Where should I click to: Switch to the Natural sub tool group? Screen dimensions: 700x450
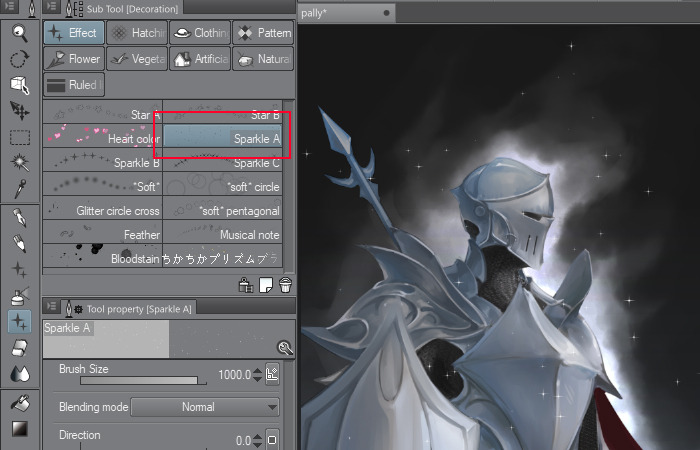(x=263, y=58)
